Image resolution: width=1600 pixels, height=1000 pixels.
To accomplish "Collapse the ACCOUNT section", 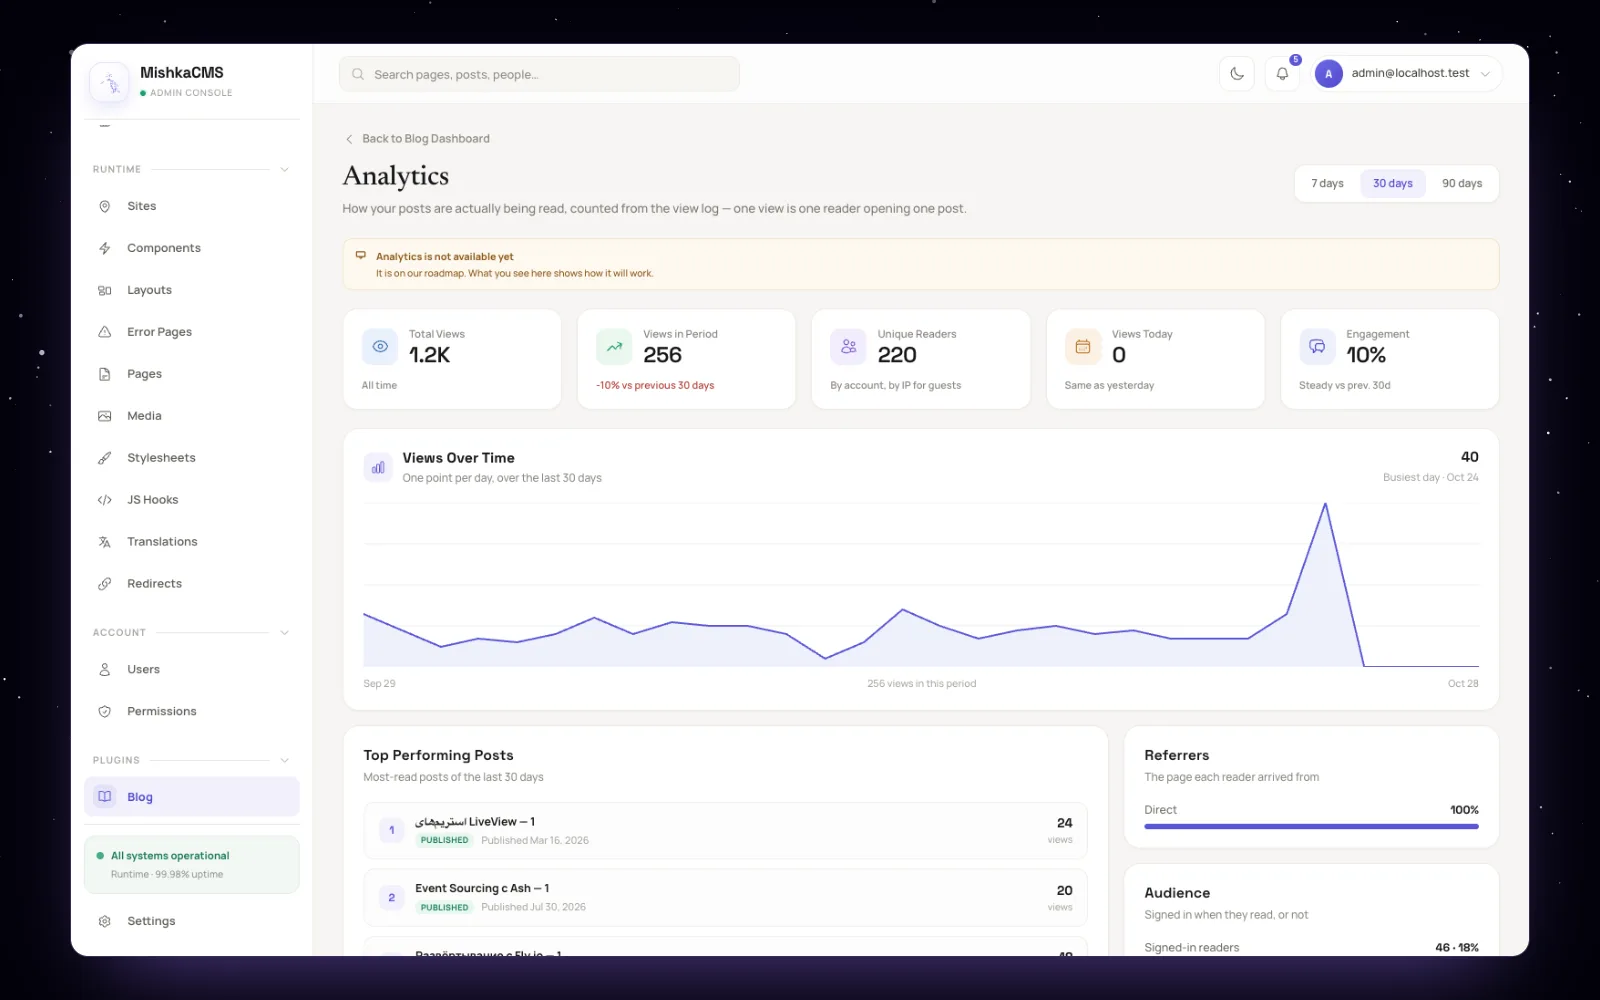I will coord(284,633).
